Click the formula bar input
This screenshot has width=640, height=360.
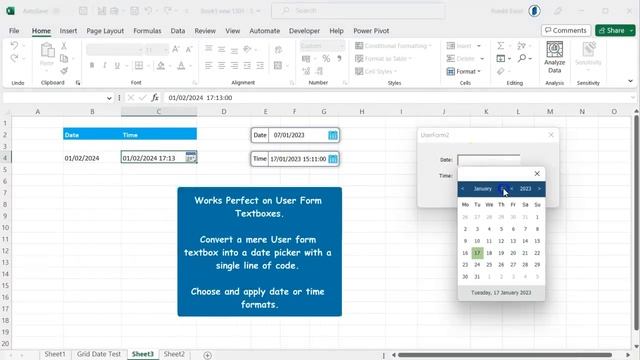[398, 98]
